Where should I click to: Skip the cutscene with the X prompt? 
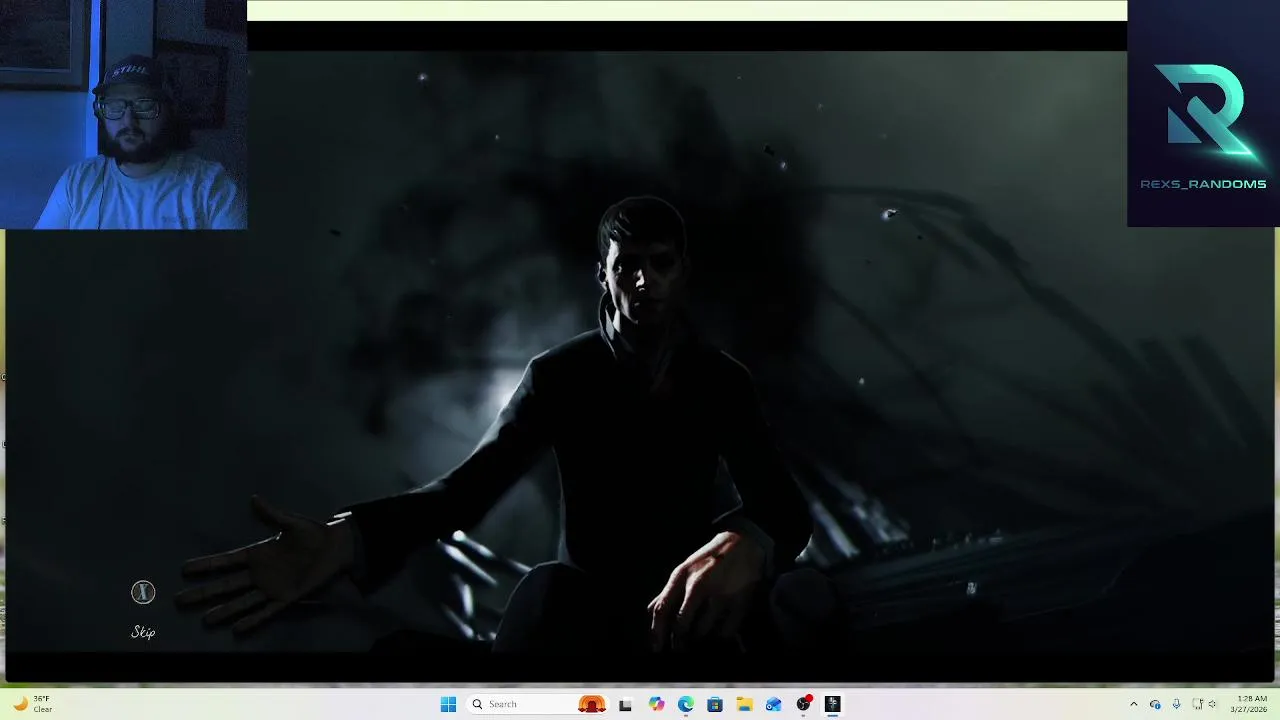point(143,593)
